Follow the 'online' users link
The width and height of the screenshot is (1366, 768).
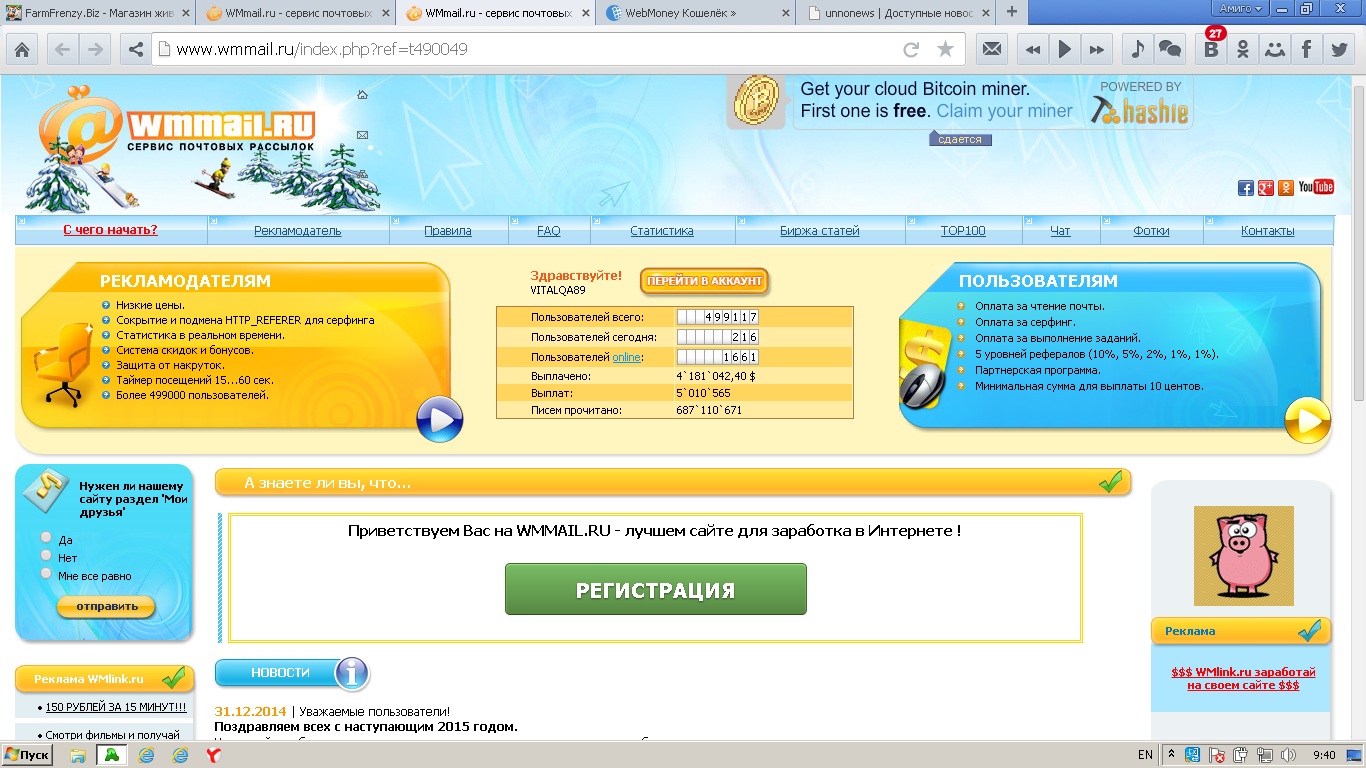pyautogui.click(x=627, y=357)
